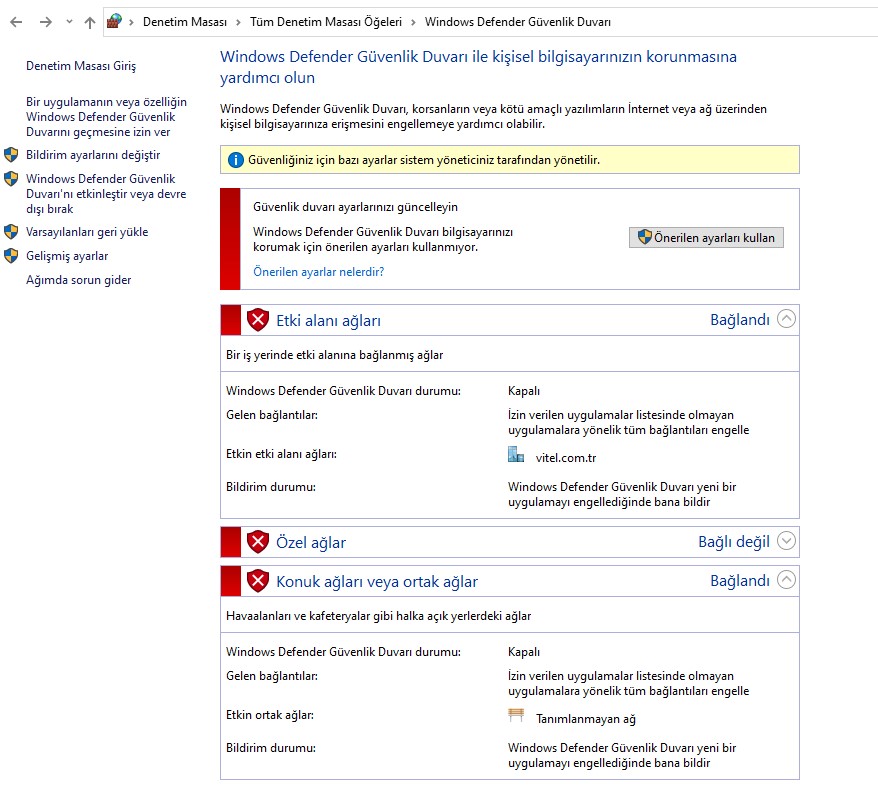Click the Bir iş yerinde etki alanına bağlanmış ağlar description
Screen dimensions: 878x789
pos(334,355)
